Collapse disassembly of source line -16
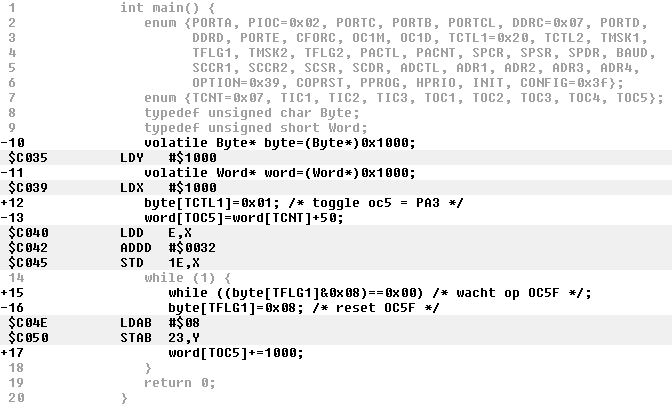 pos(17,307)
